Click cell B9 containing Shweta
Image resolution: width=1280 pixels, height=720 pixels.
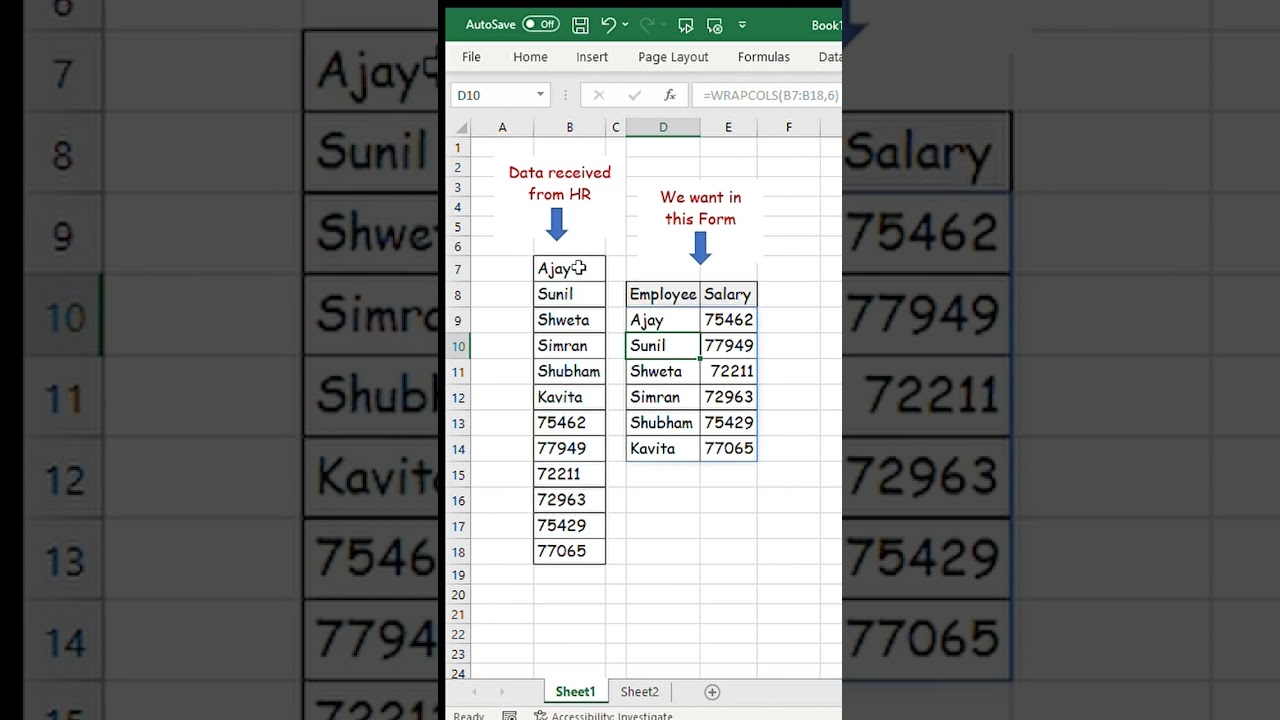point(569,321)
